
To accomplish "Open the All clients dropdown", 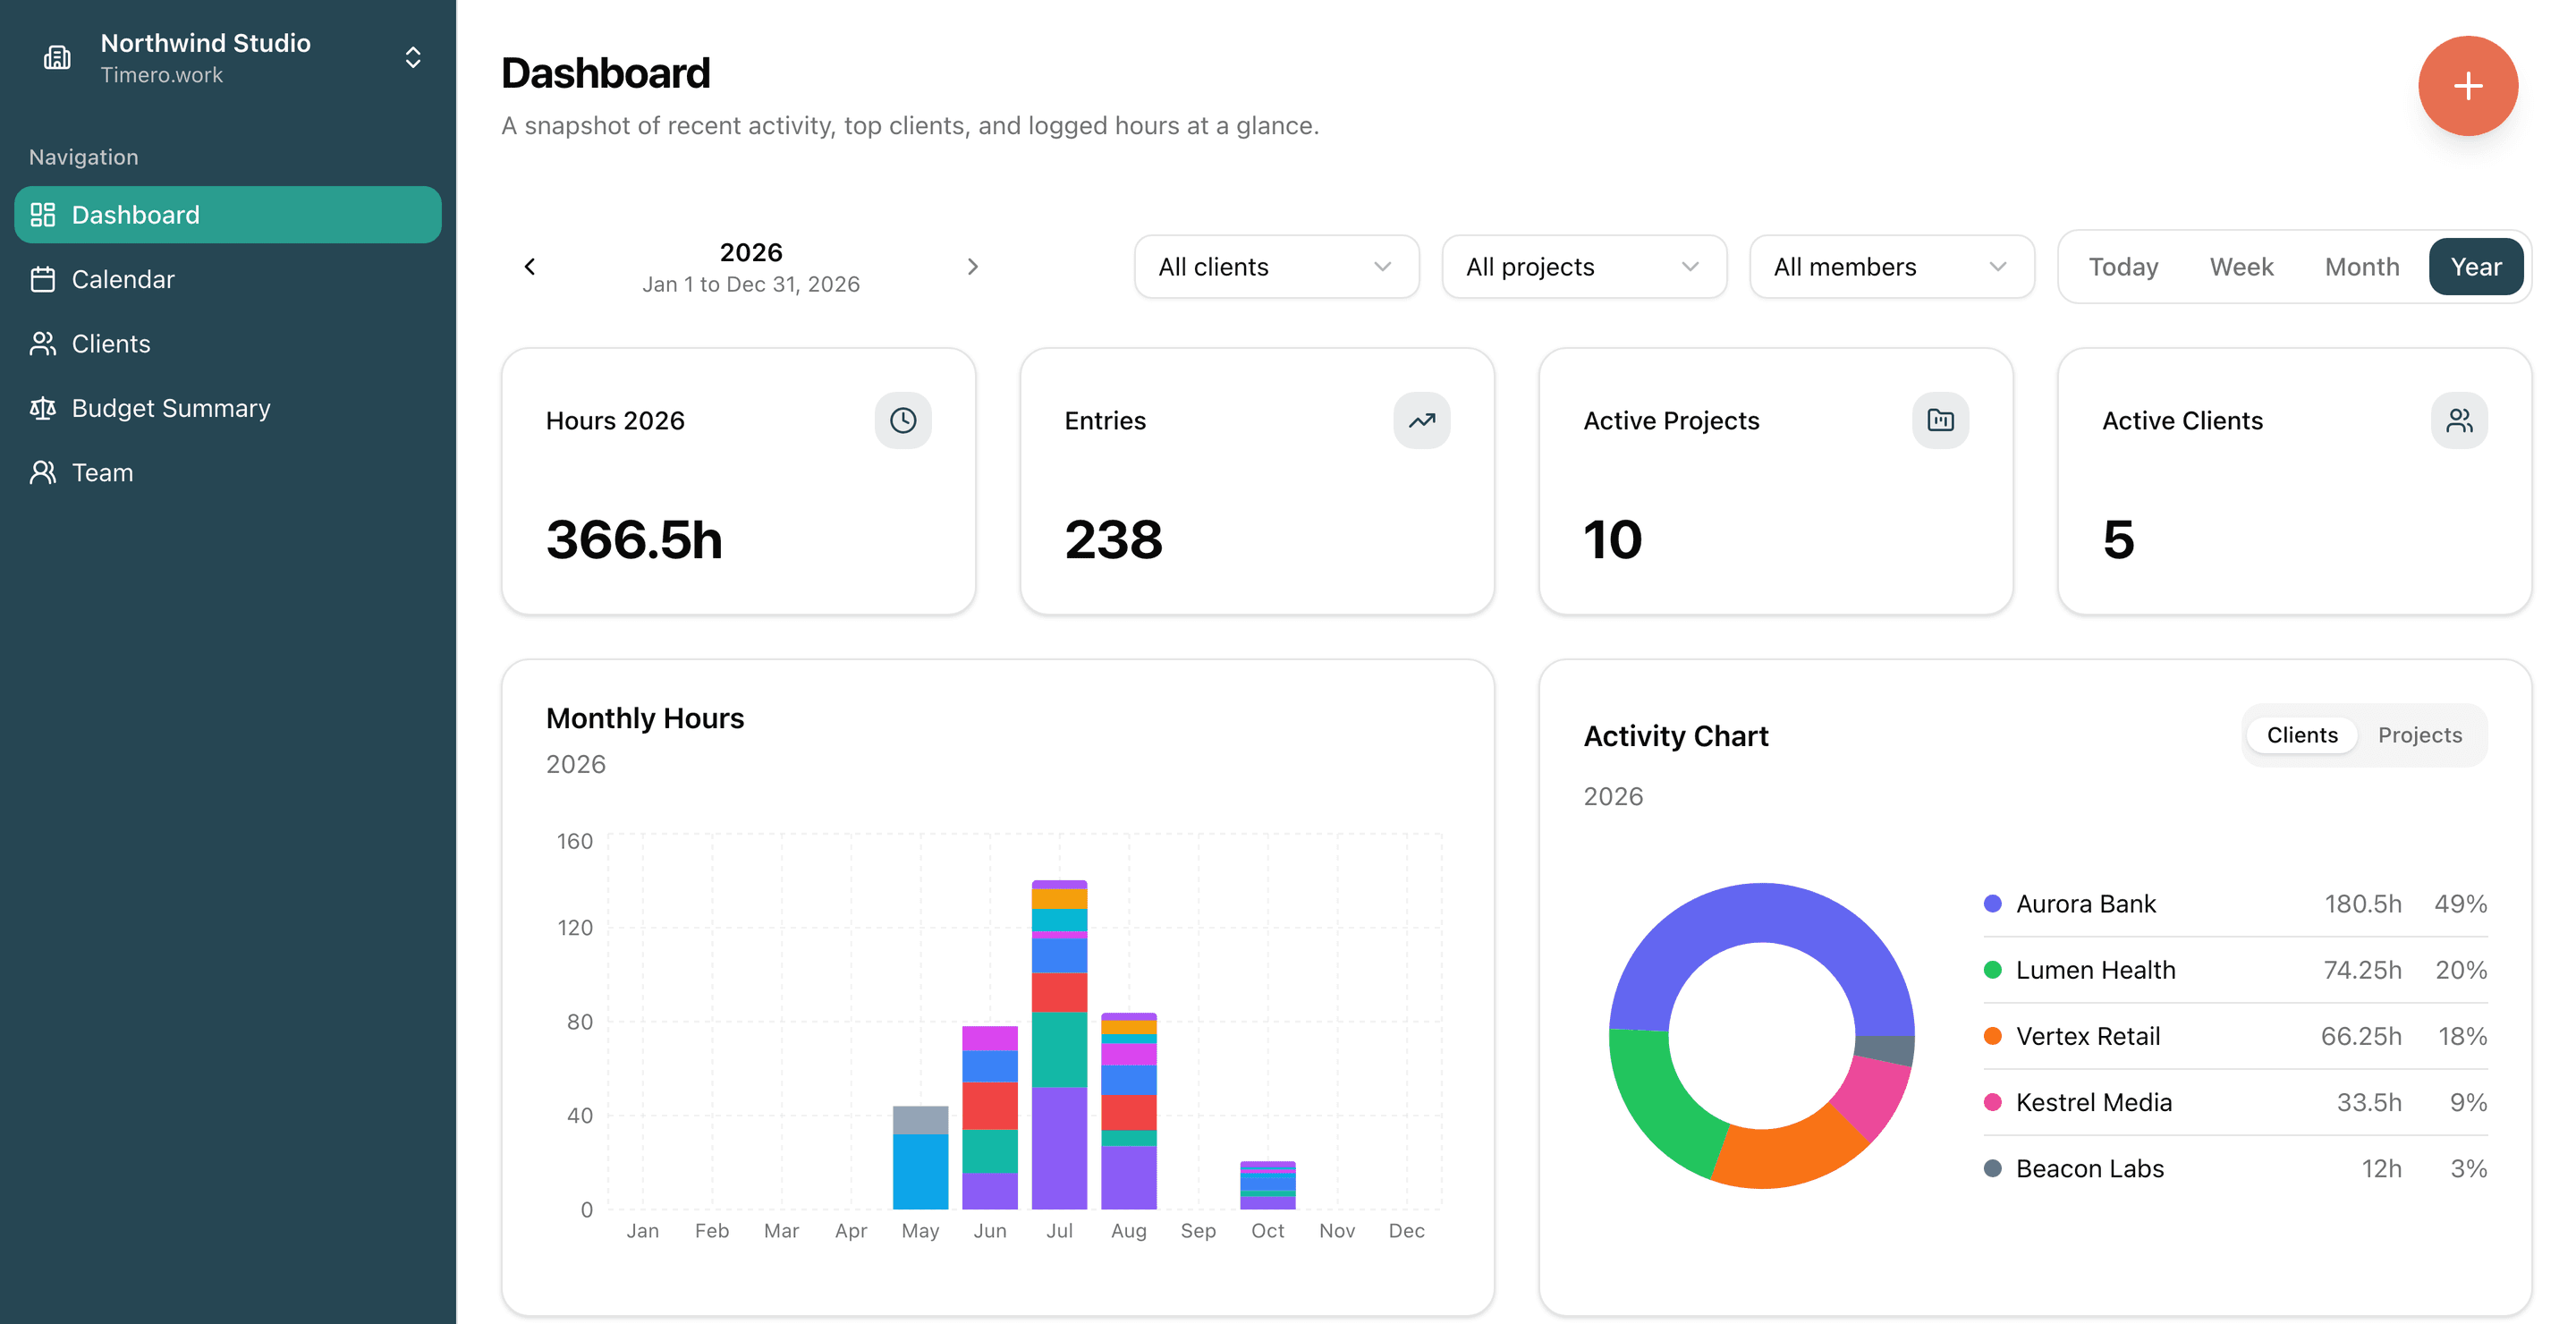I will [x=1276, y=267].
